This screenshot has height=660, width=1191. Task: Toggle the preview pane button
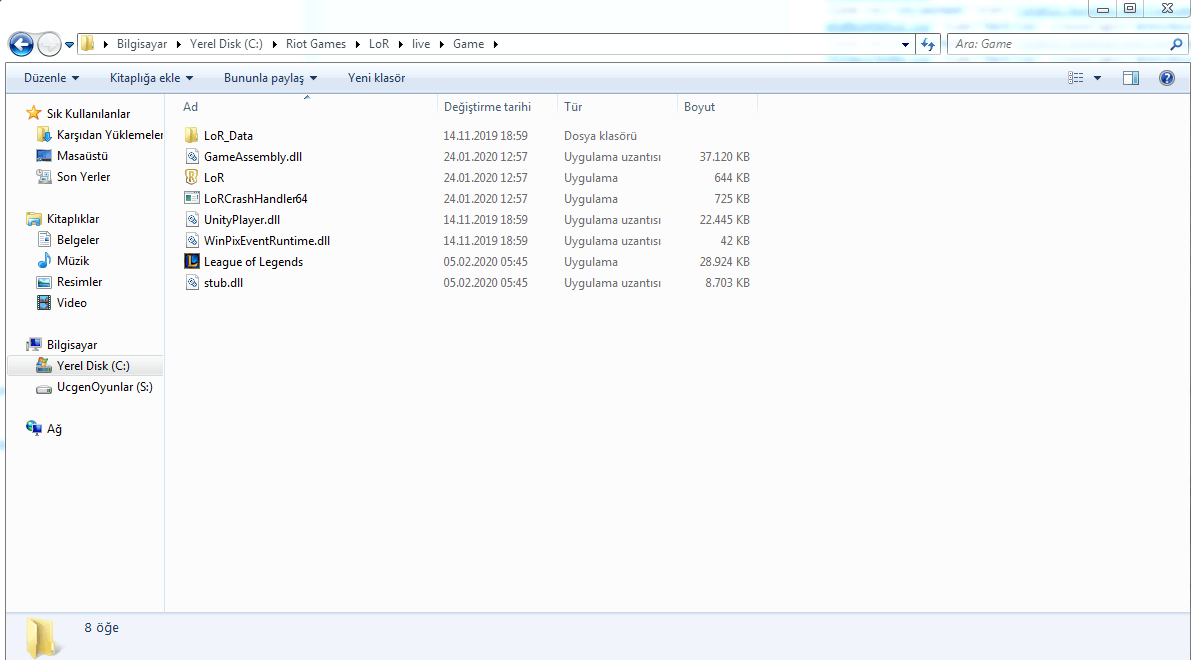1131,77
